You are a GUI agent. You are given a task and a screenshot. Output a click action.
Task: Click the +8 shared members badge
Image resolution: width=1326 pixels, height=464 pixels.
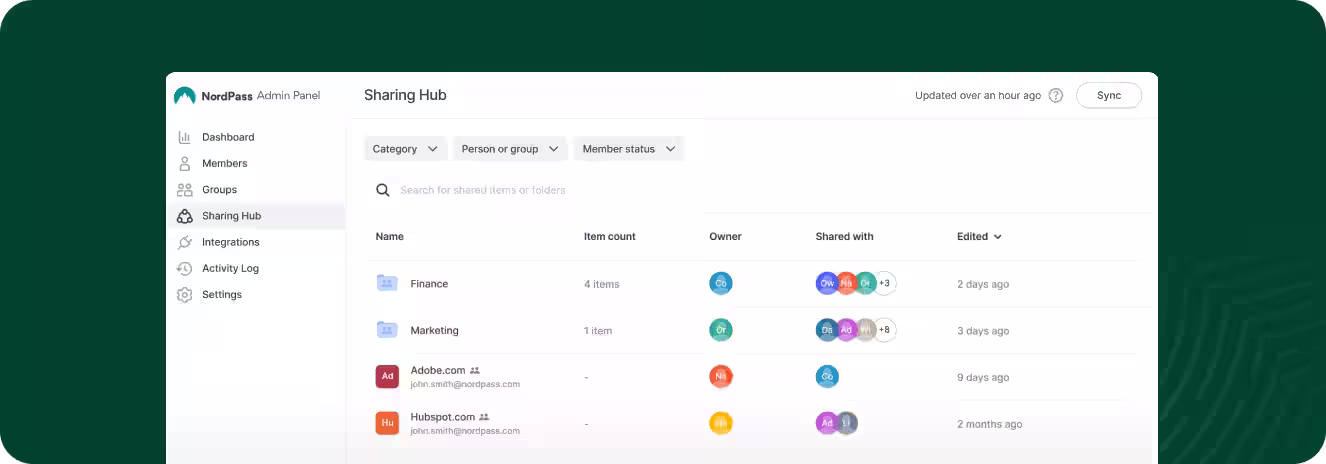click(x=884, y=330)
